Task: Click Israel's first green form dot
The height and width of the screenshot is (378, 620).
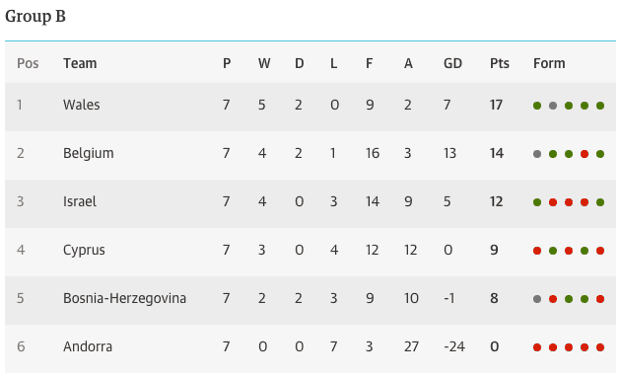Action: pyautogui.click(x=537, y=202)
